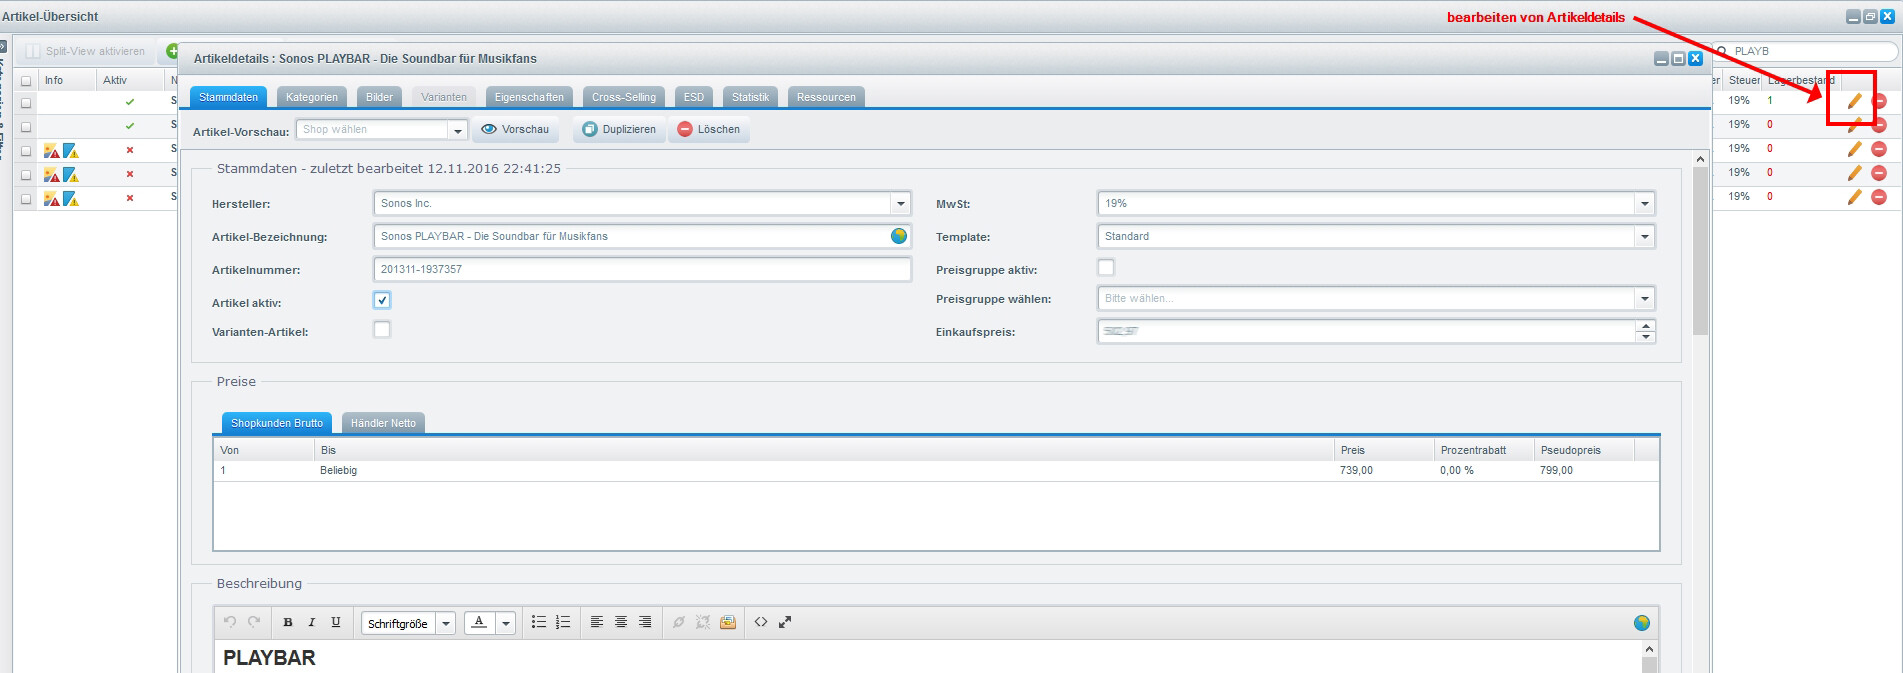Decrease the Einkaufspreis with the down arrow
Viewport: 1903px width, 673px height.
(1646, 337)
